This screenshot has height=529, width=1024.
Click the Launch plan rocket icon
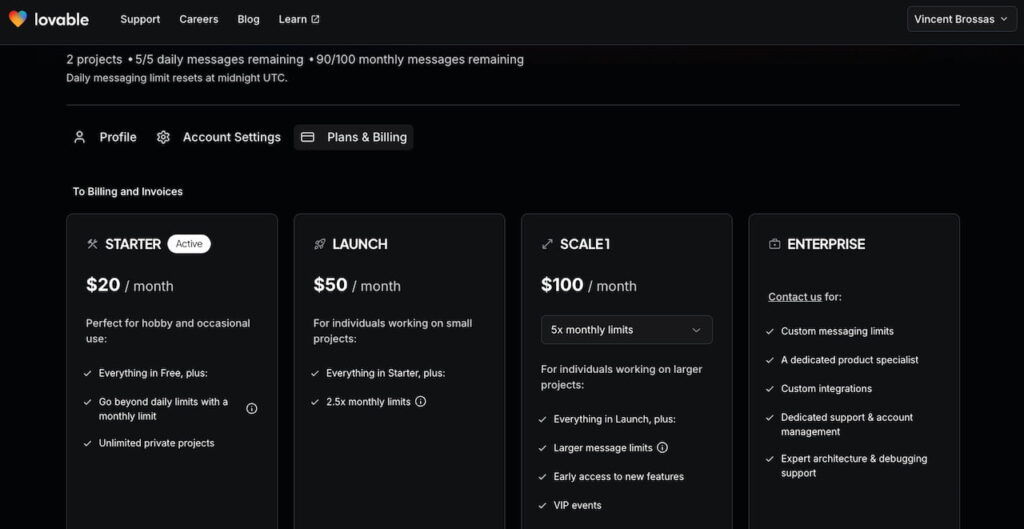319,244
